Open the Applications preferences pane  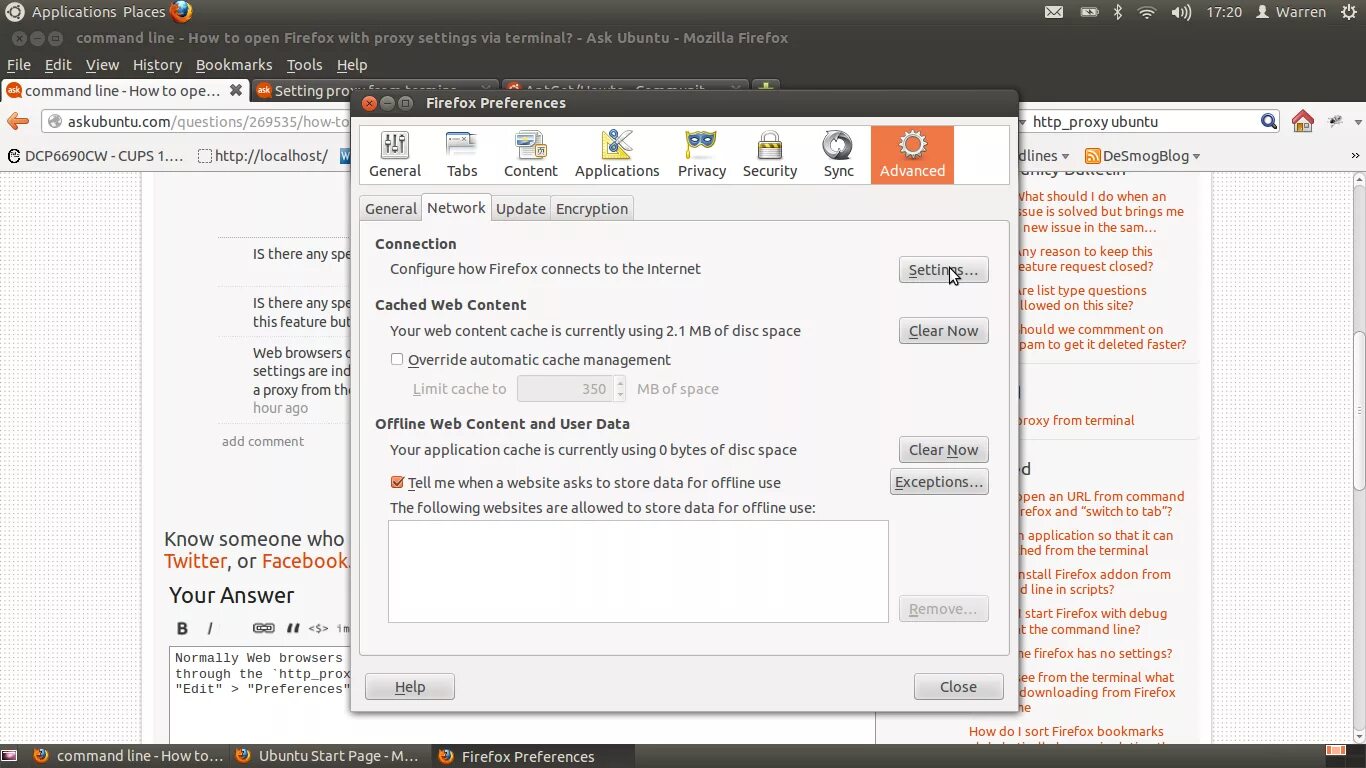click(617, 155)
